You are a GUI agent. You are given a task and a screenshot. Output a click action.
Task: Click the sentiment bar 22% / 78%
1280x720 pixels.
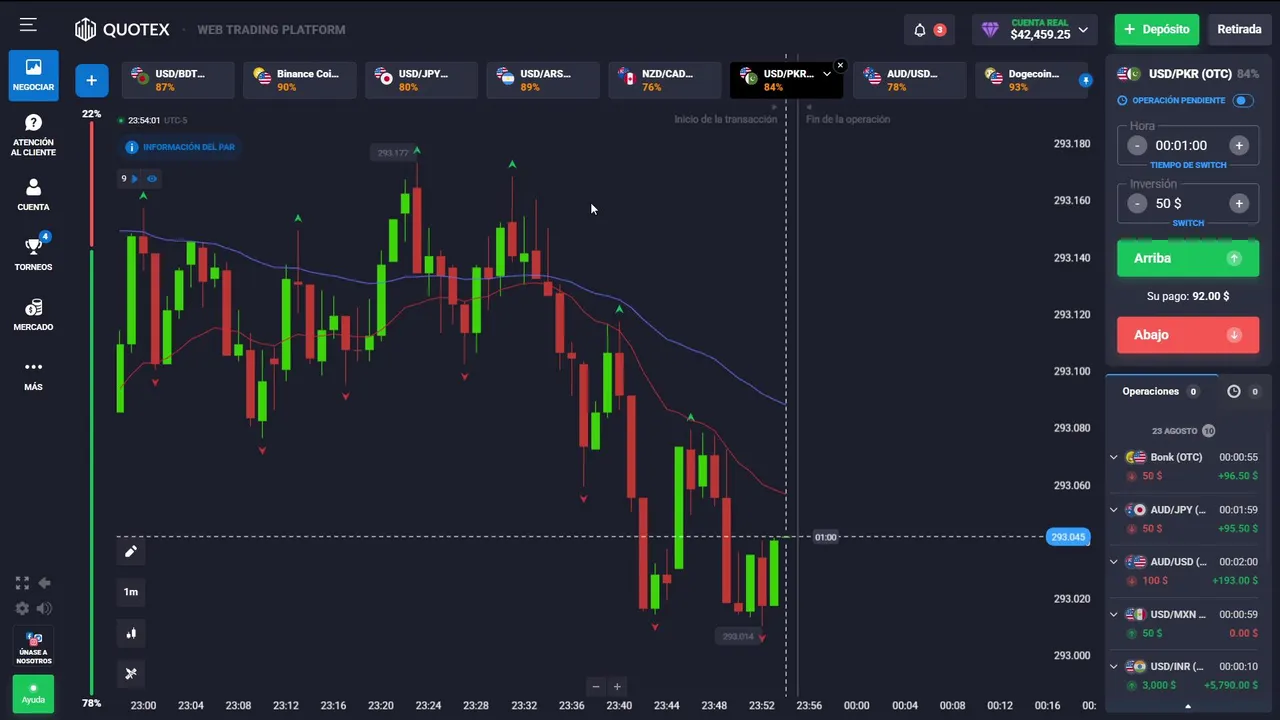coord(91,408)
